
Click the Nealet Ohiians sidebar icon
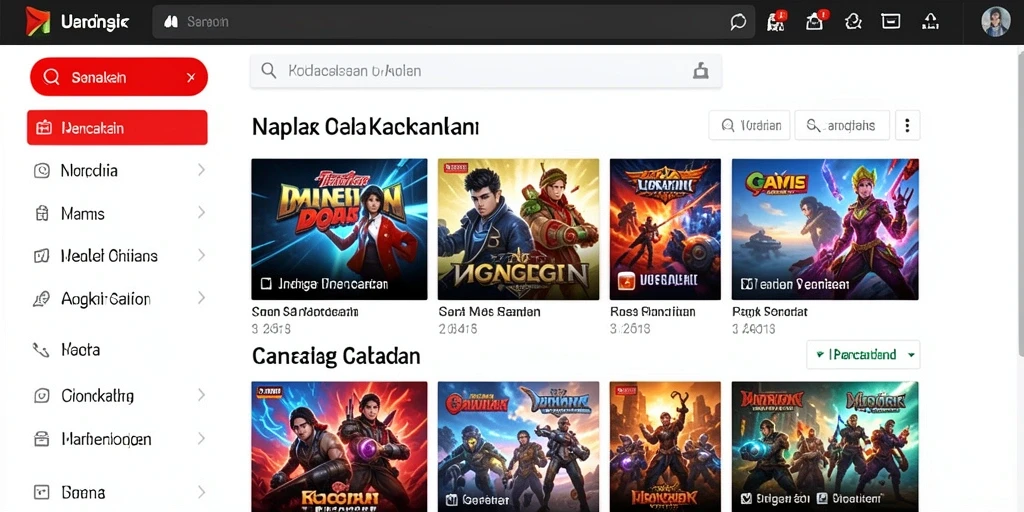[41, 256]
